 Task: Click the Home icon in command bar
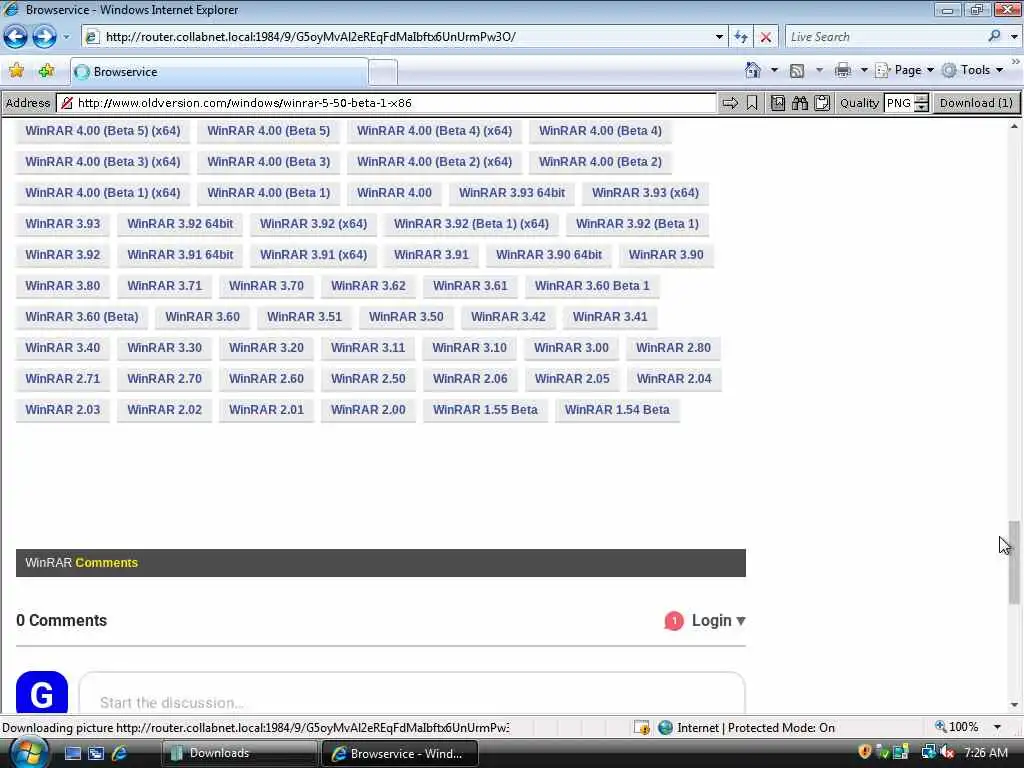click(752, 70)
